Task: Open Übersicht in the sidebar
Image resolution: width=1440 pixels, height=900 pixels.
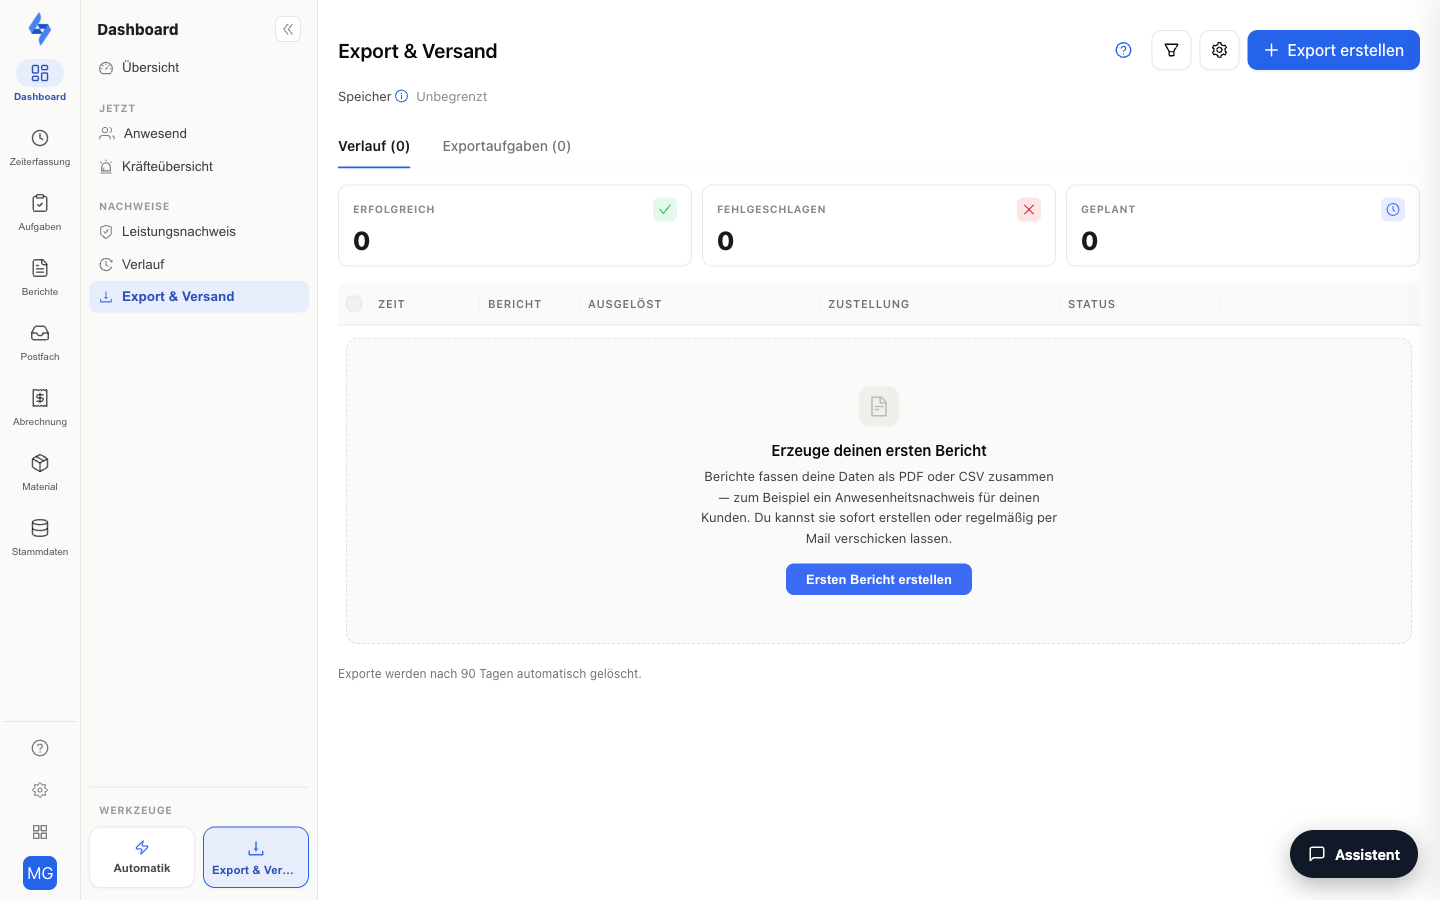Action: click(x=199, y=68)
